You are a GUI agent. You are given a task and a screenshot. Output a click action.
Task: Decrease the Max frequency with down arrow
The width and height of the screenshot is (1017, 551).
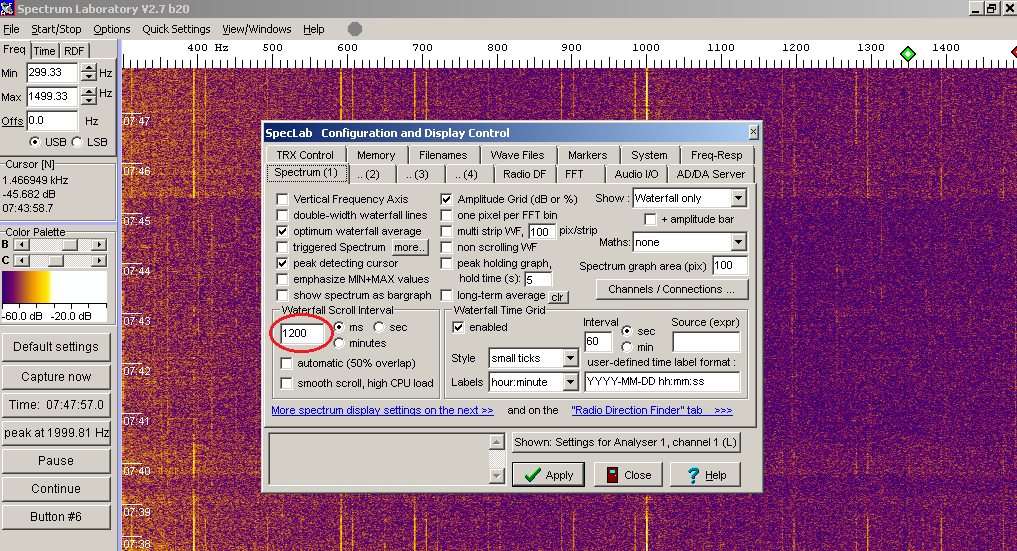click(89, 100)
